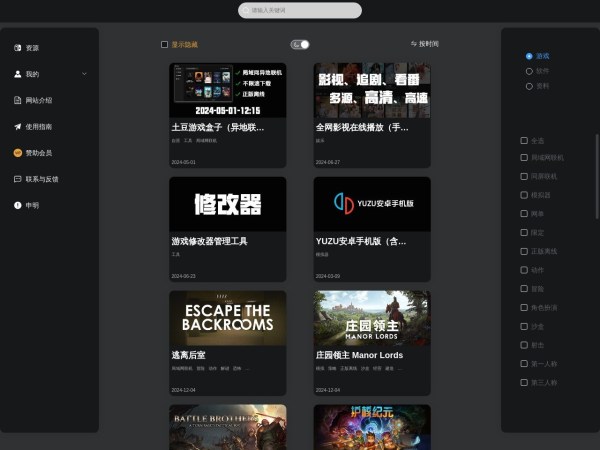
Task: Click the 我的 user profile icon
Action: [17, 74]
